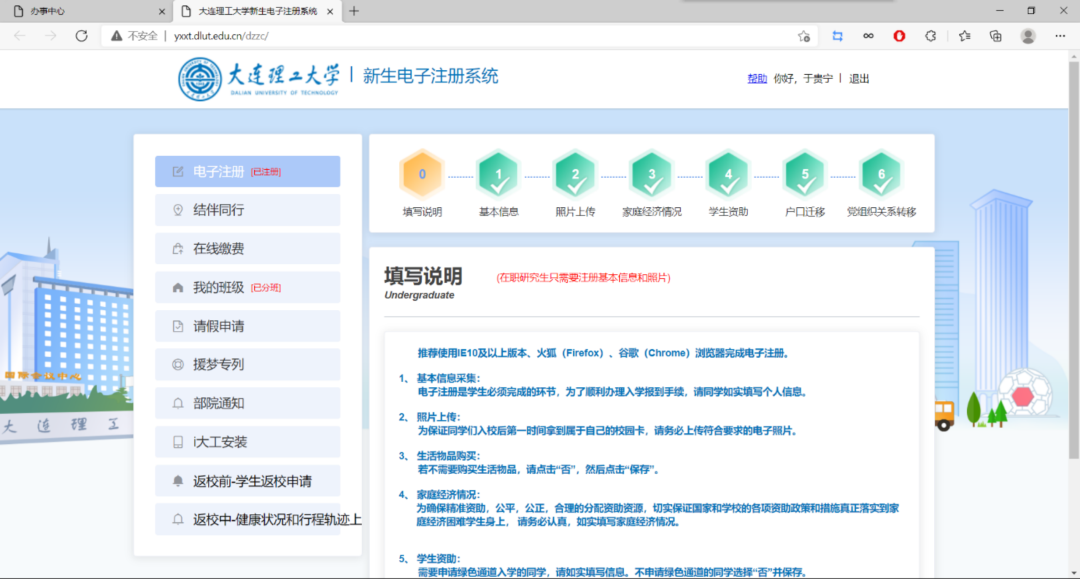Click the 填写说明 step icon
Image resolution: width=1080 pixels, height=579 pixels.
(421, 174)
